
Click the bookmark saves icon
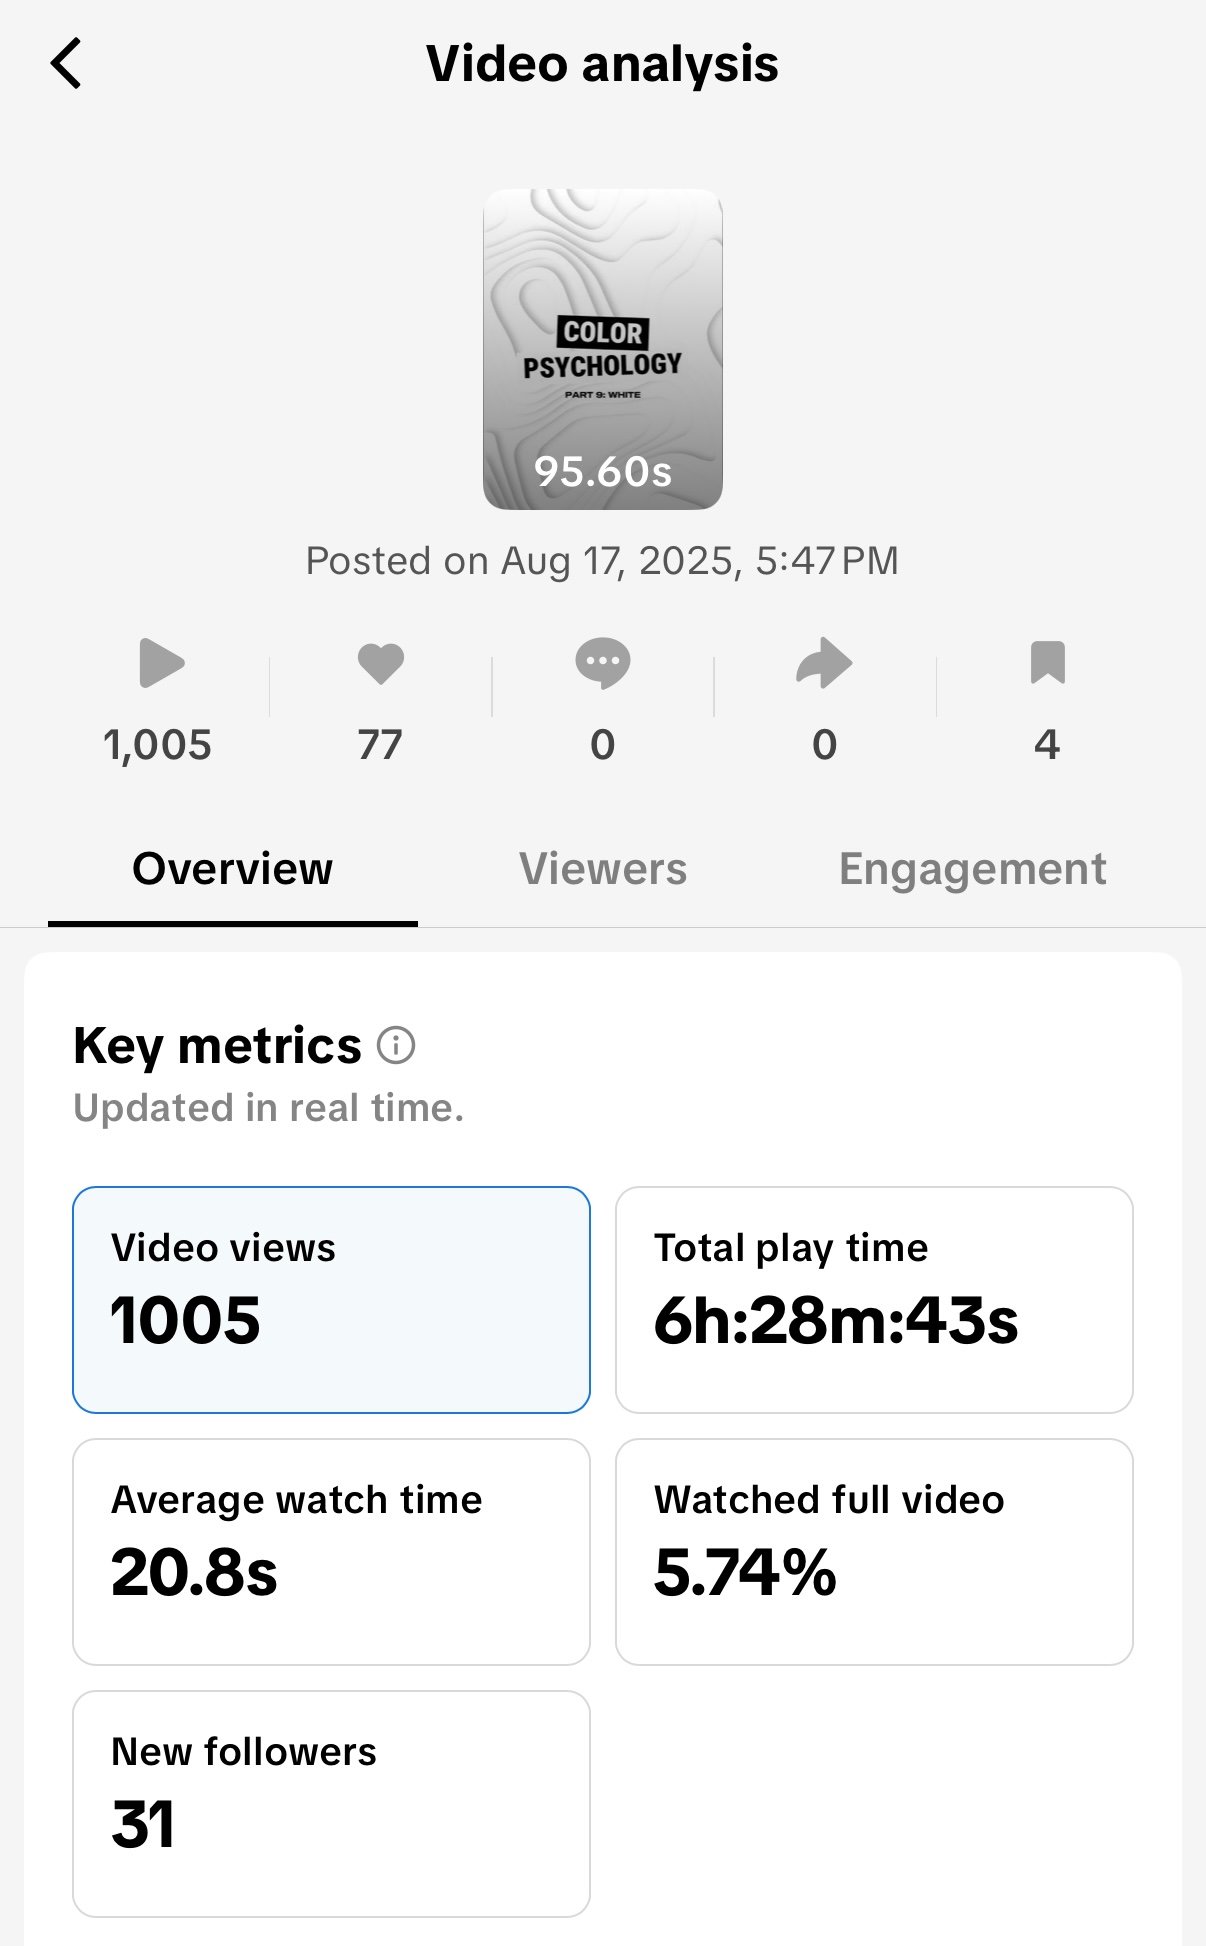1047,663
